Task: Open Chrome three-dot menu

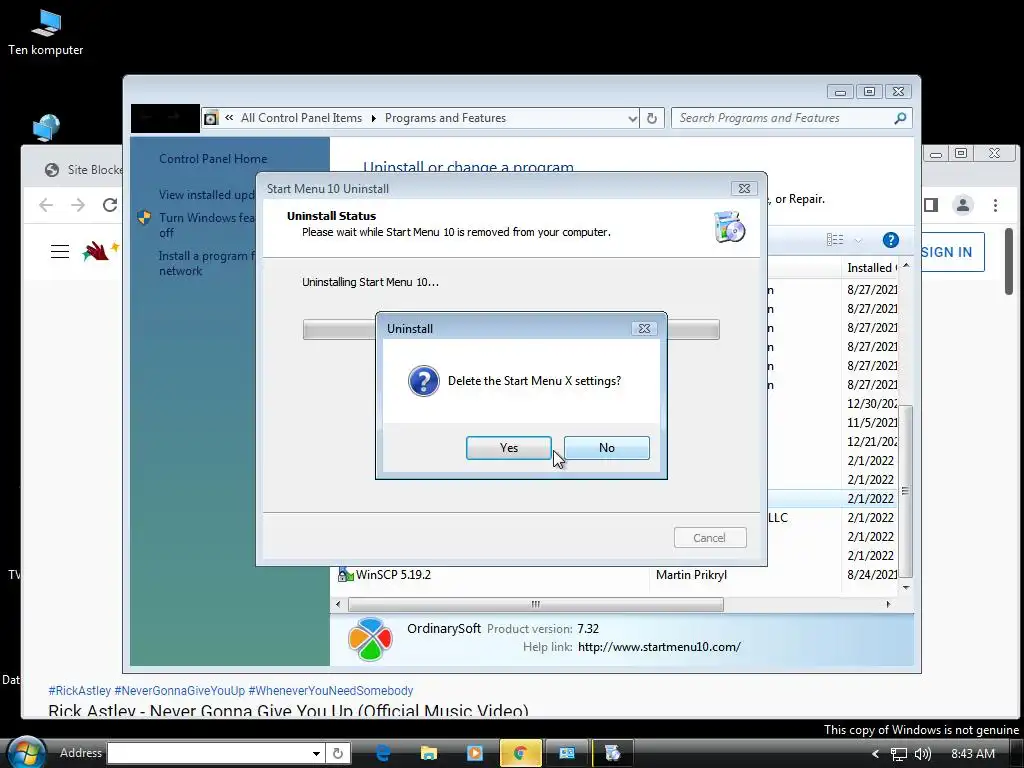Action: [x=995, y=205]
